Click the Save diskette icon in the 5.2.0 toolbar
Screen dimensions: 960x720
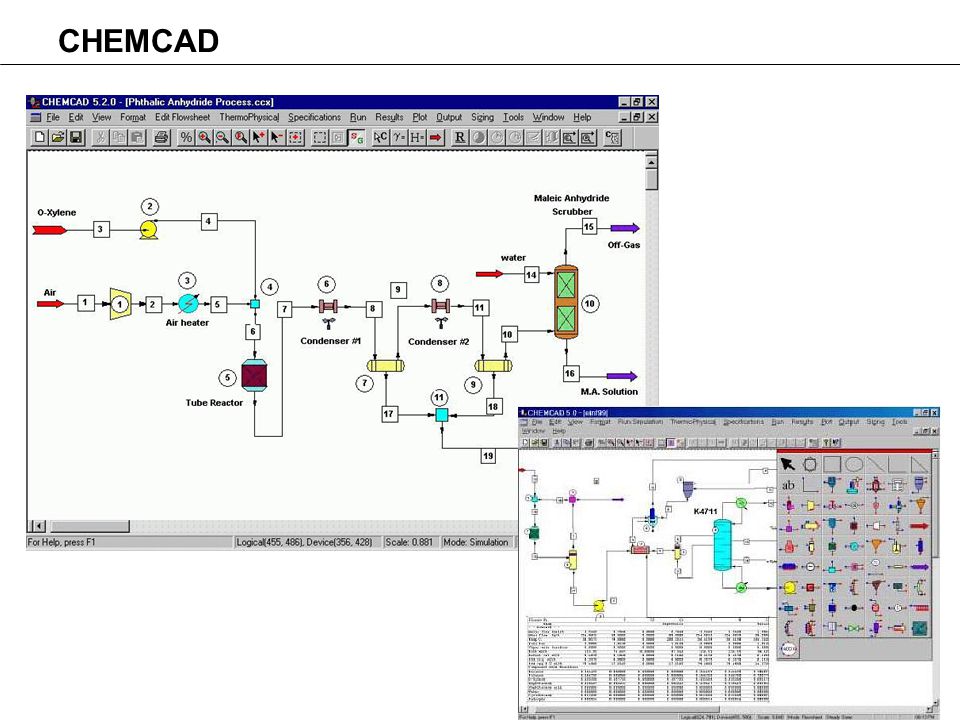pos(76,137)
